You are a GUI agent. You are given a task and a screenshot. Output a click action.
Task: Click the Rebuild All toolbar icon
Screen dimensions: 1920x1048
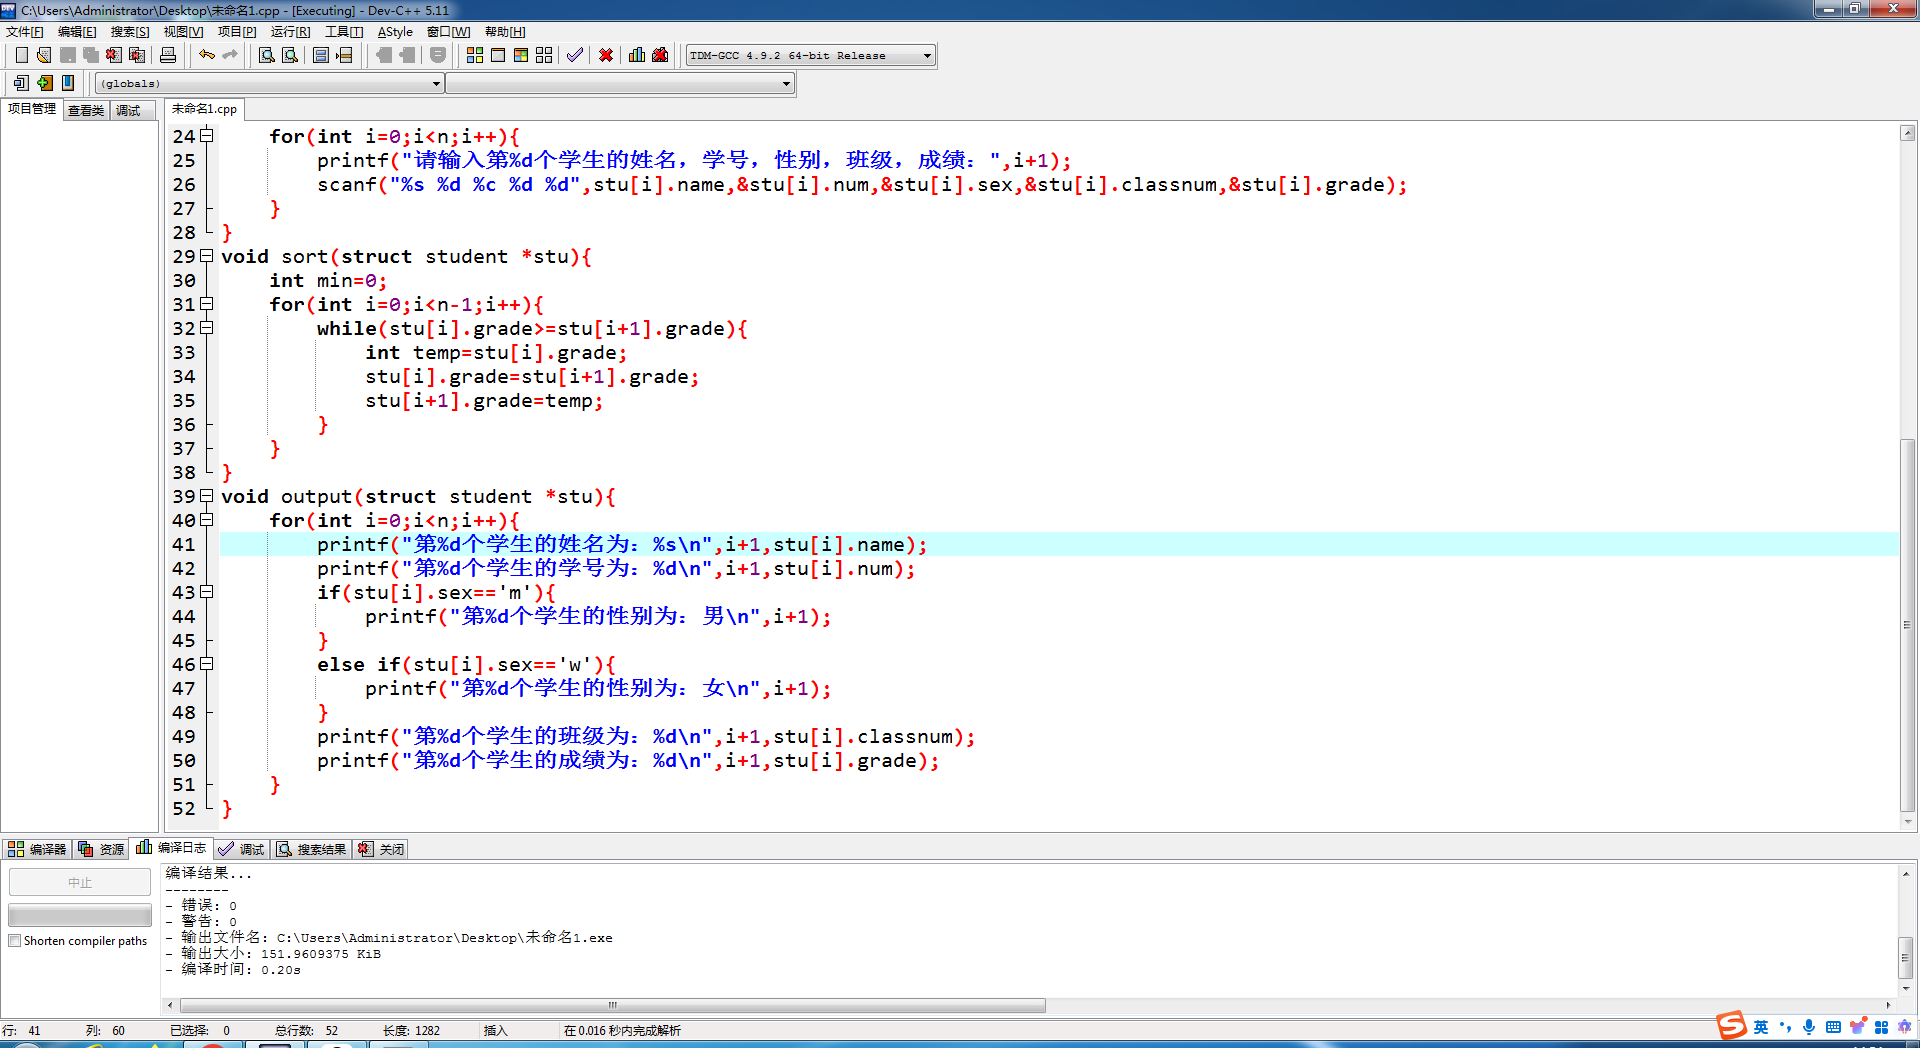(x=544, y=55)
